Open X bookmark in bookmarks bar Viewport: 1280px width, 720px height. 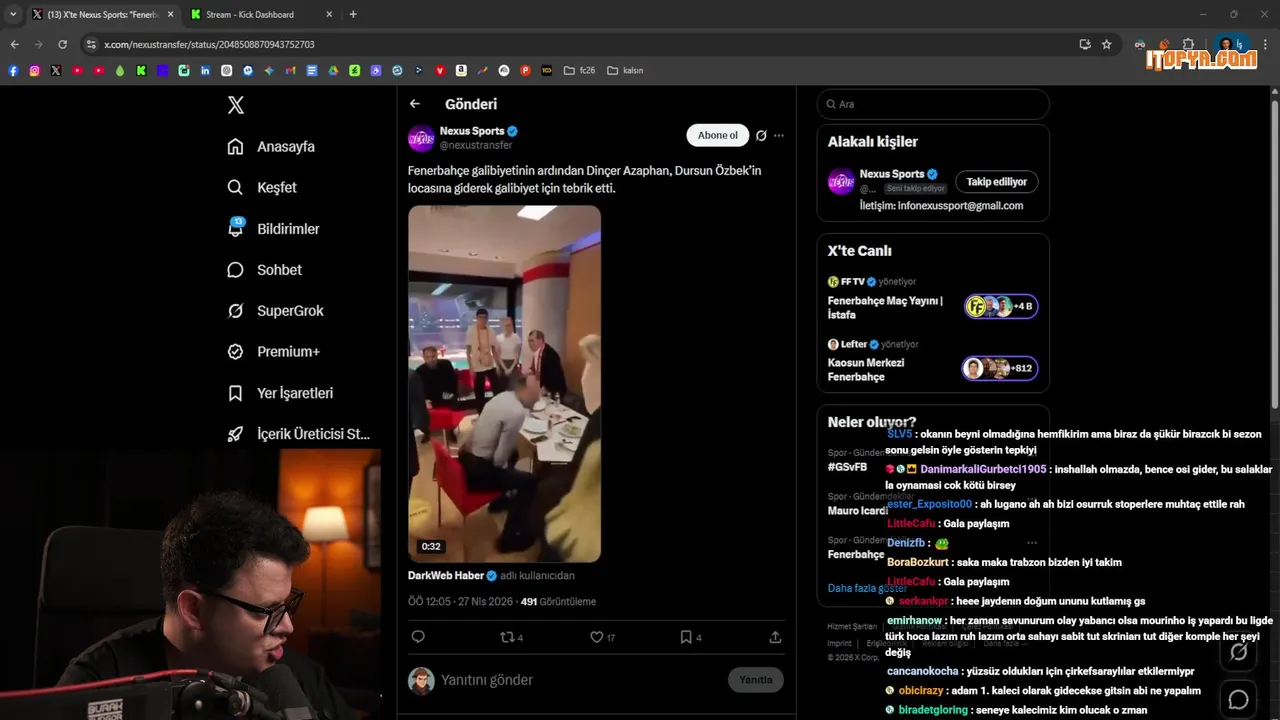pyautogui.click(x=56, y=70)
